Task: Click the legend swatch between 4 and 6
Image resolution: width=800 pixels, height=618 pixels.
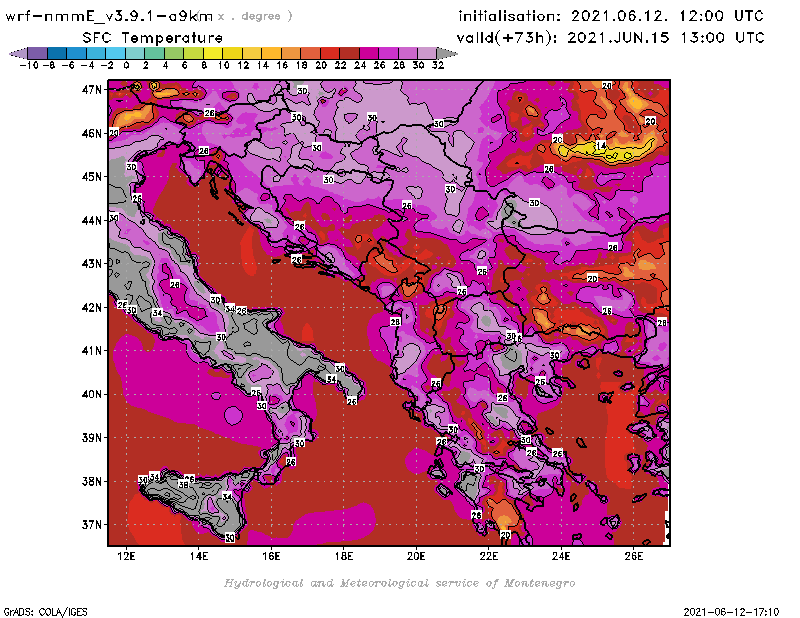Action: coord(174,53)
